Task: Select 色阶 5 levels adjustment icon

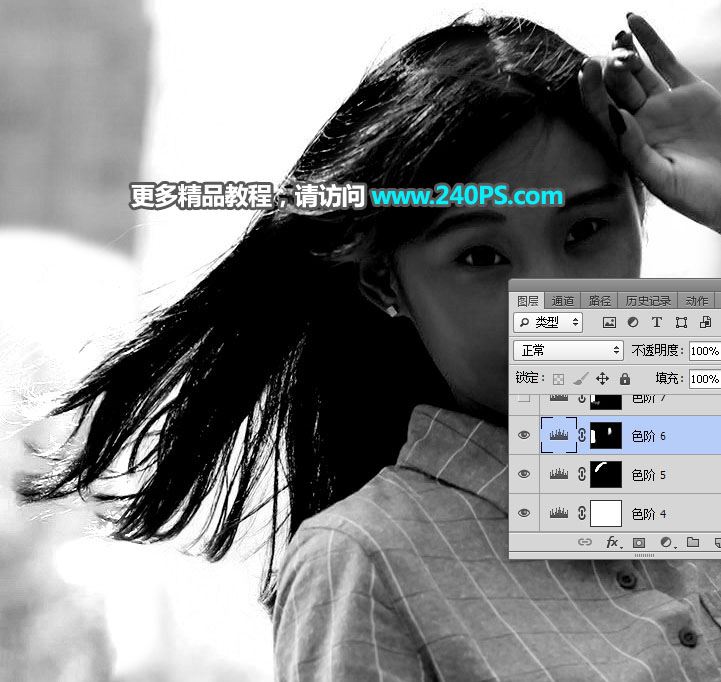Action: pos(559,474)
